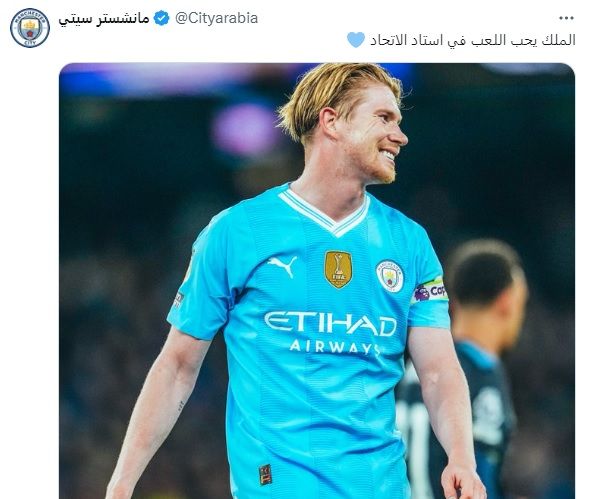Viewport: 592px width, 499px height.
Task: Click the @Cityarabia handle
Action: (x=217, y=18)
